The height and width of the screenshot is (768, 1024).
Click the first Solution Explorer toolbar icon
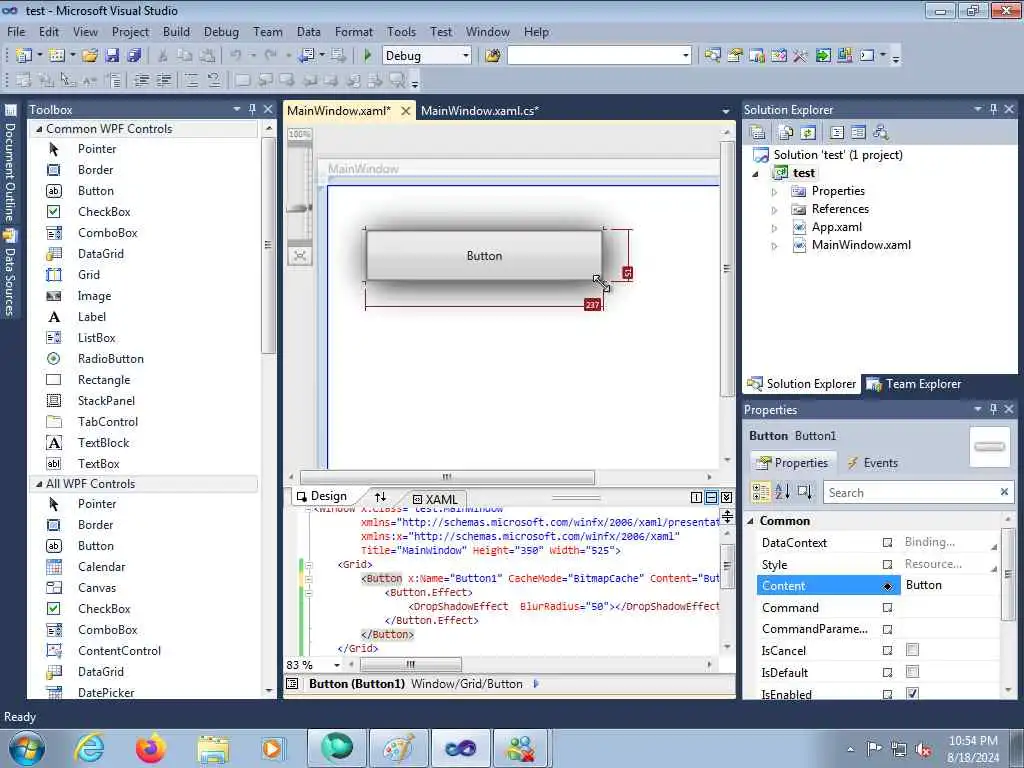tap(758, 133)
